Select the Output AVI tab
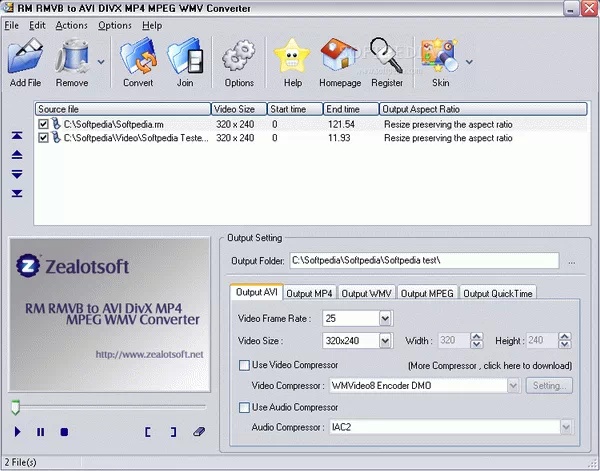The width and height of the screenshot is (600, 471). (256, 292)
